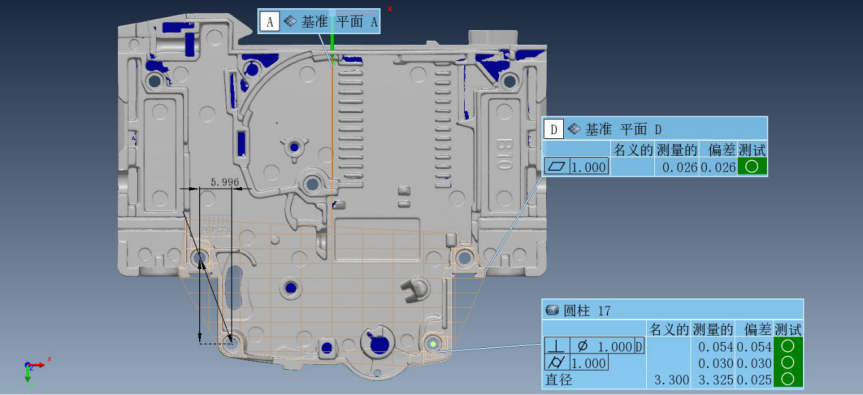Screen dimensions: 863x395
Task: Click green pass indicator for flatness 0.026
Action: click(x=752, y=166)
